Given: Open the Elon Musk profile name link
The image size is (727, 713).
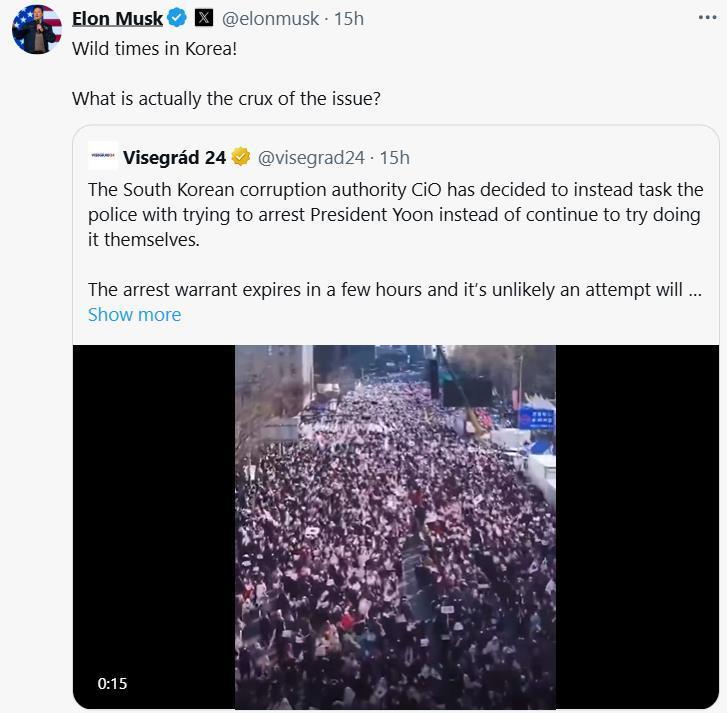Looking at the screenshot, I should click(117, 18).
